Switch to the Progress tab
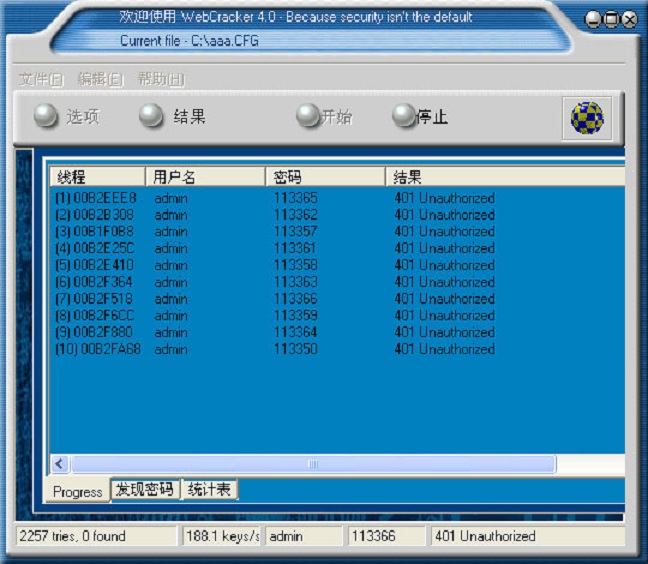 [x=77, y=492]
